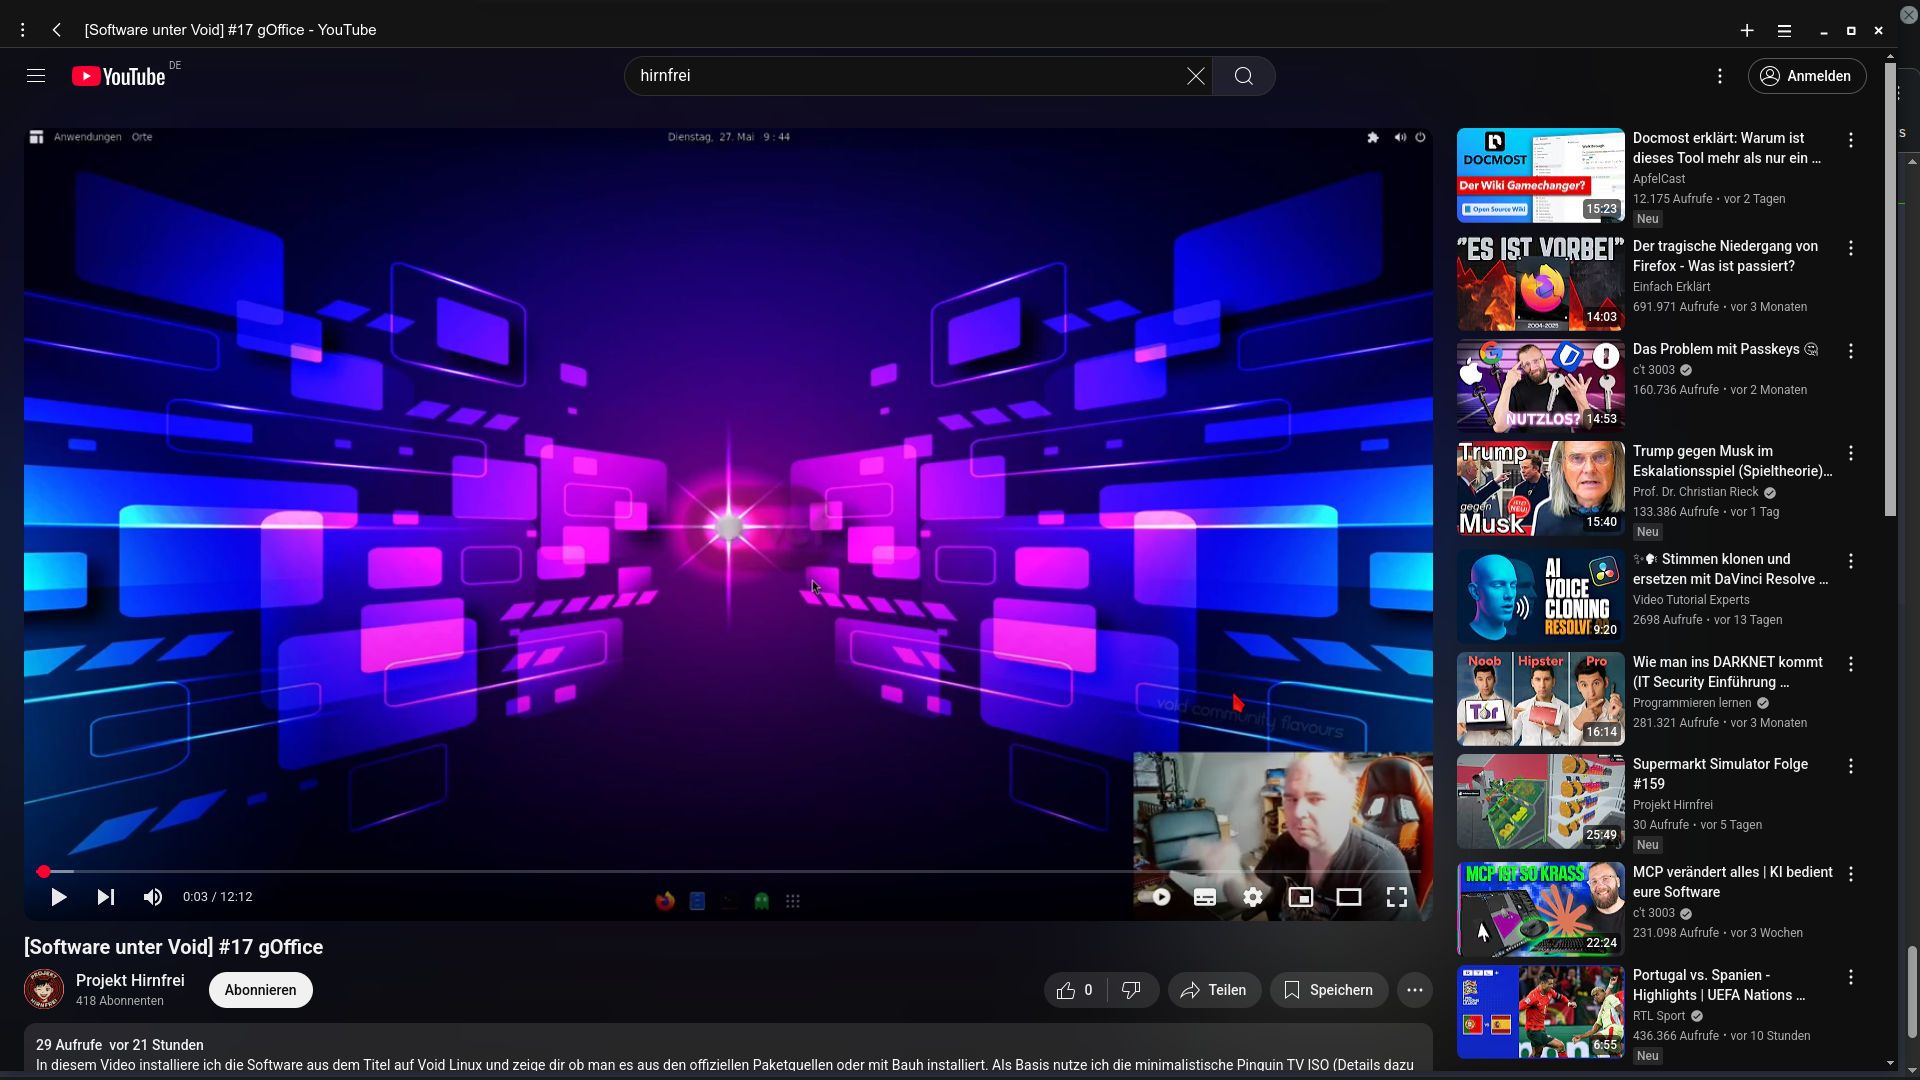
Task: Click the YouTube logo to go home
Action: click(x=119, y=77)
